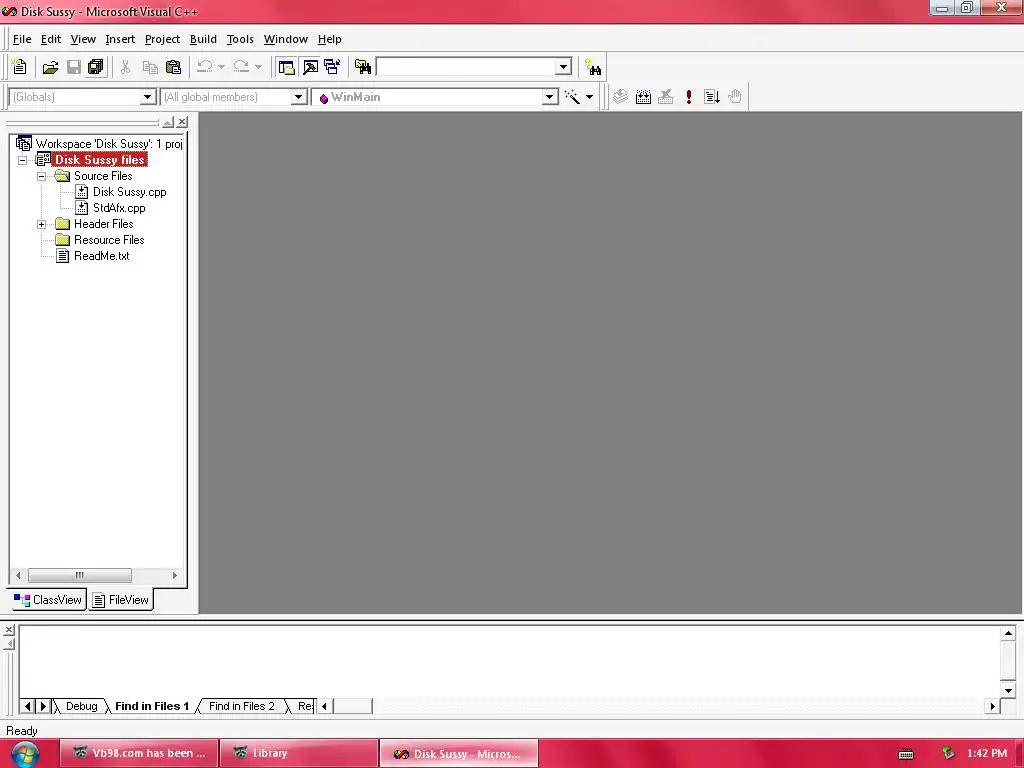
Task: Click the Paste clipboard icon
Action: click(174, 67)
